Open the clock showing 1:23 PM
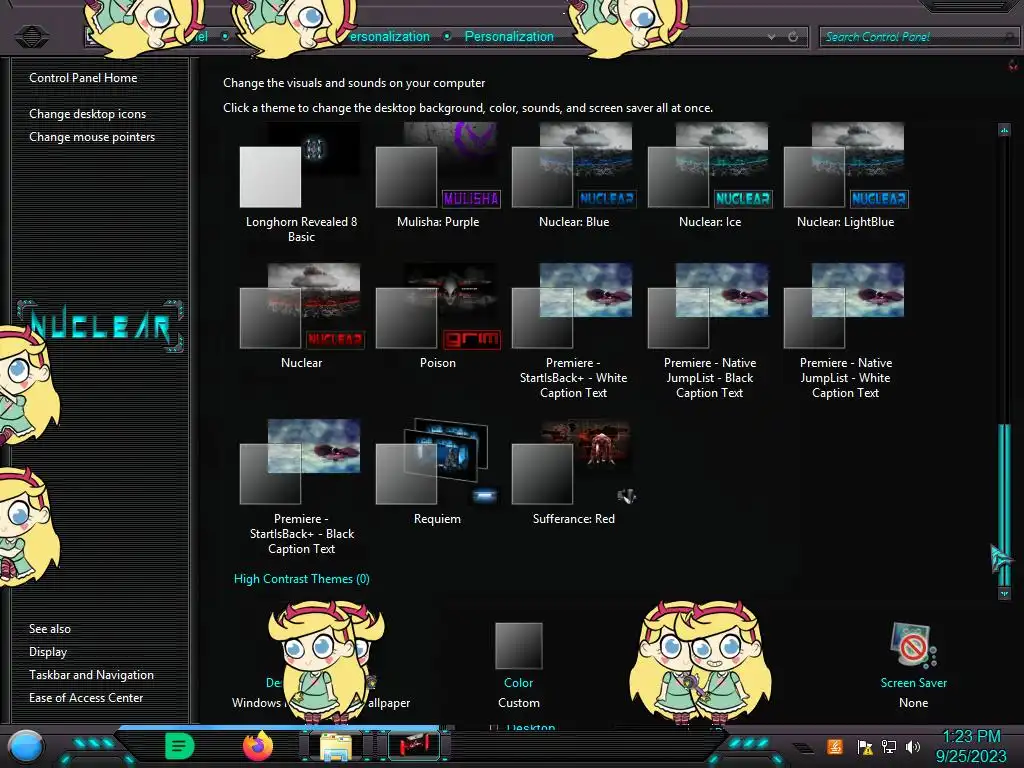The height and width of the screenshot is (768, 1024). (971, 746)
